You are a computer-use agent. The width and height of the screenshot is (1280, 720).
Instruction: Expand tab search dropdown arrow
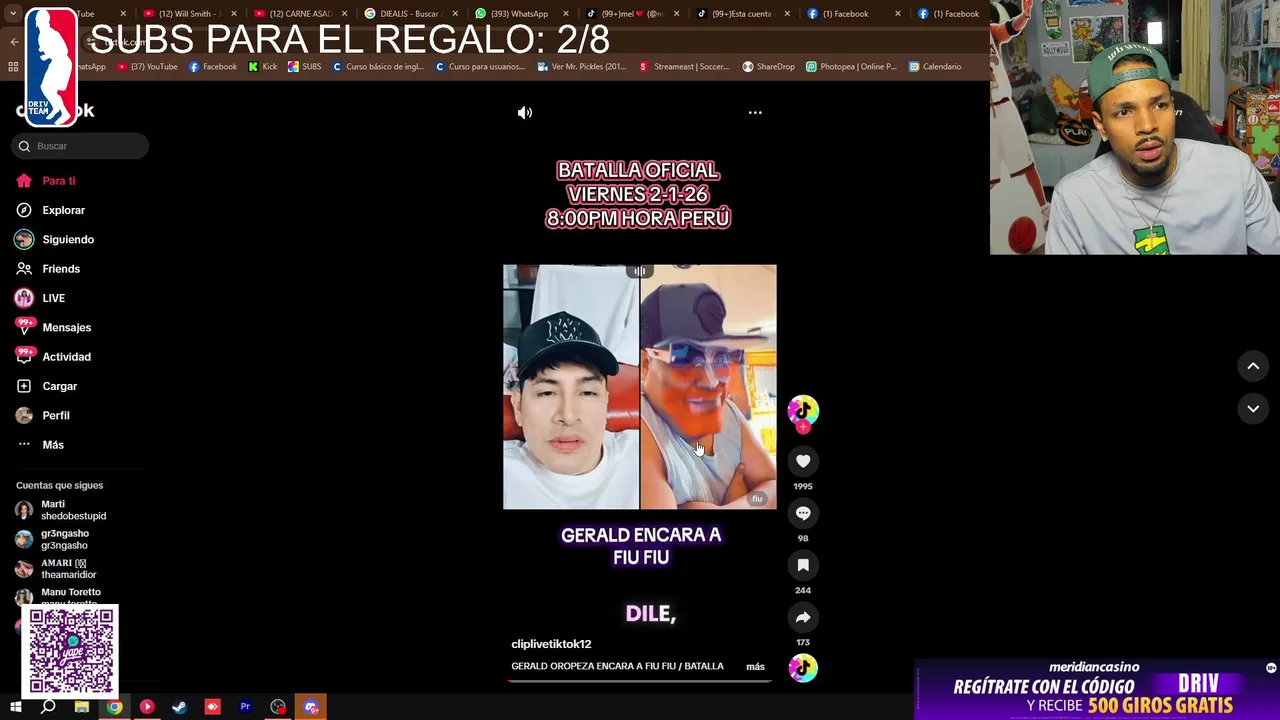point(13,14)
